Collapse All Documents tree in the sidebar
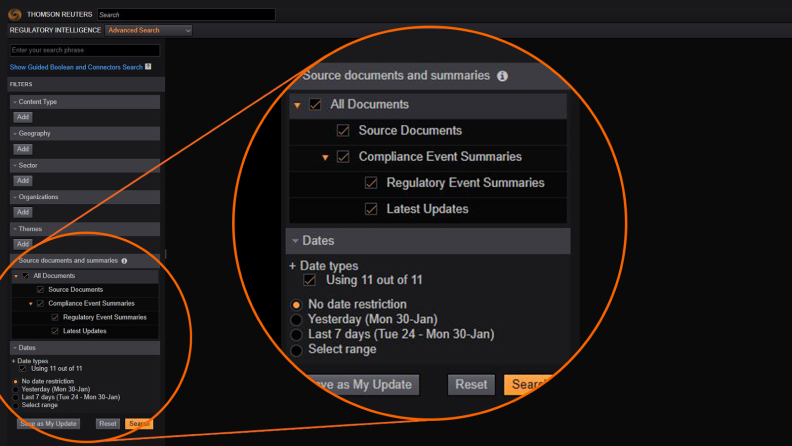The image size is (792, 446). [16, 276]
